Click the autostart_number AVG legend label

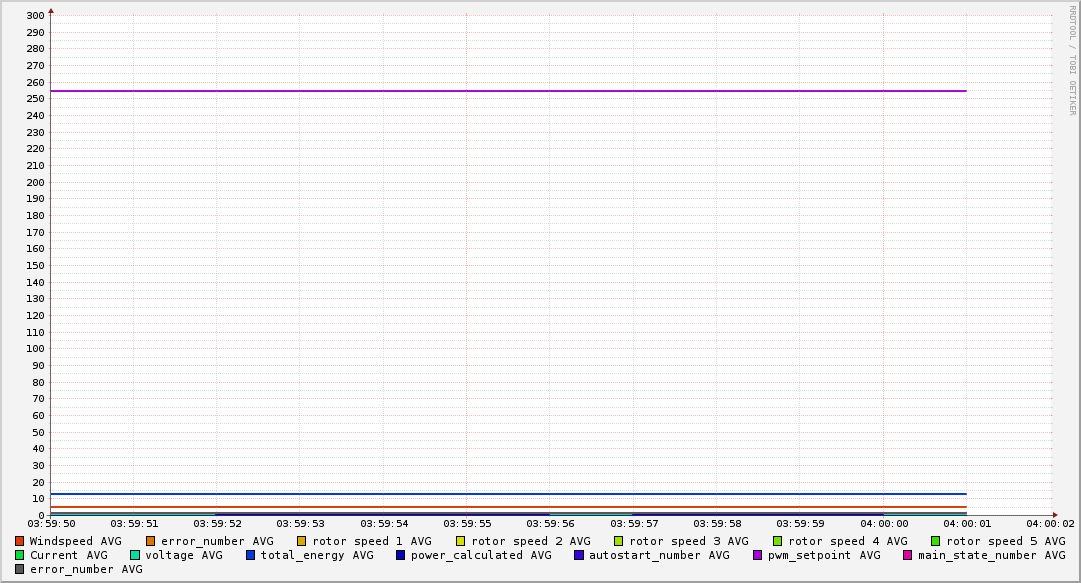click(658, 555)
